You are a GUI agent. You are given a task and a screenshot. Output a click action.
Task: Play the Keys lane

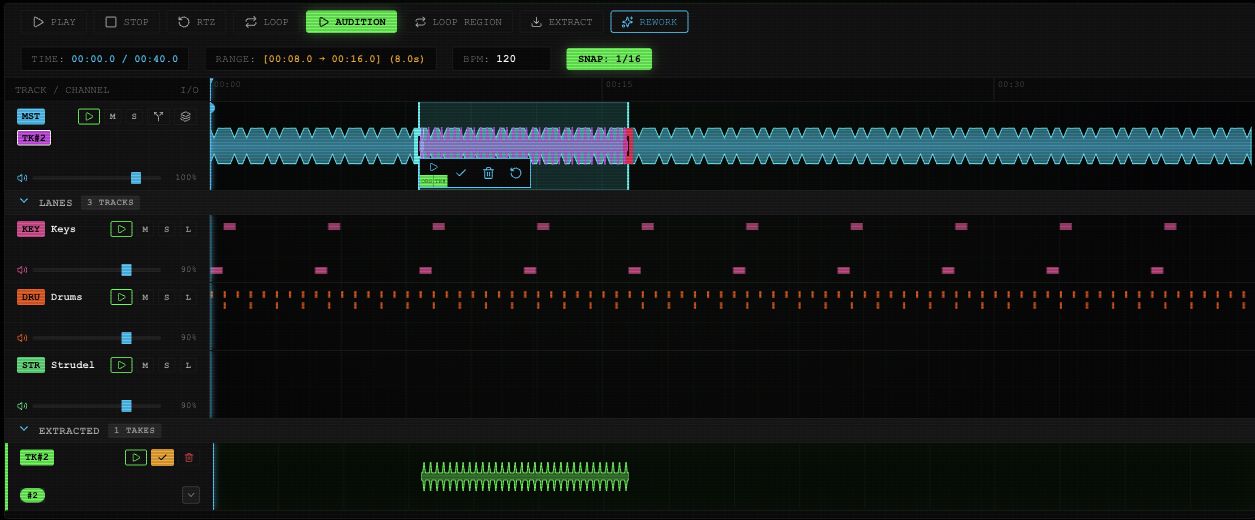click(121, 229)
